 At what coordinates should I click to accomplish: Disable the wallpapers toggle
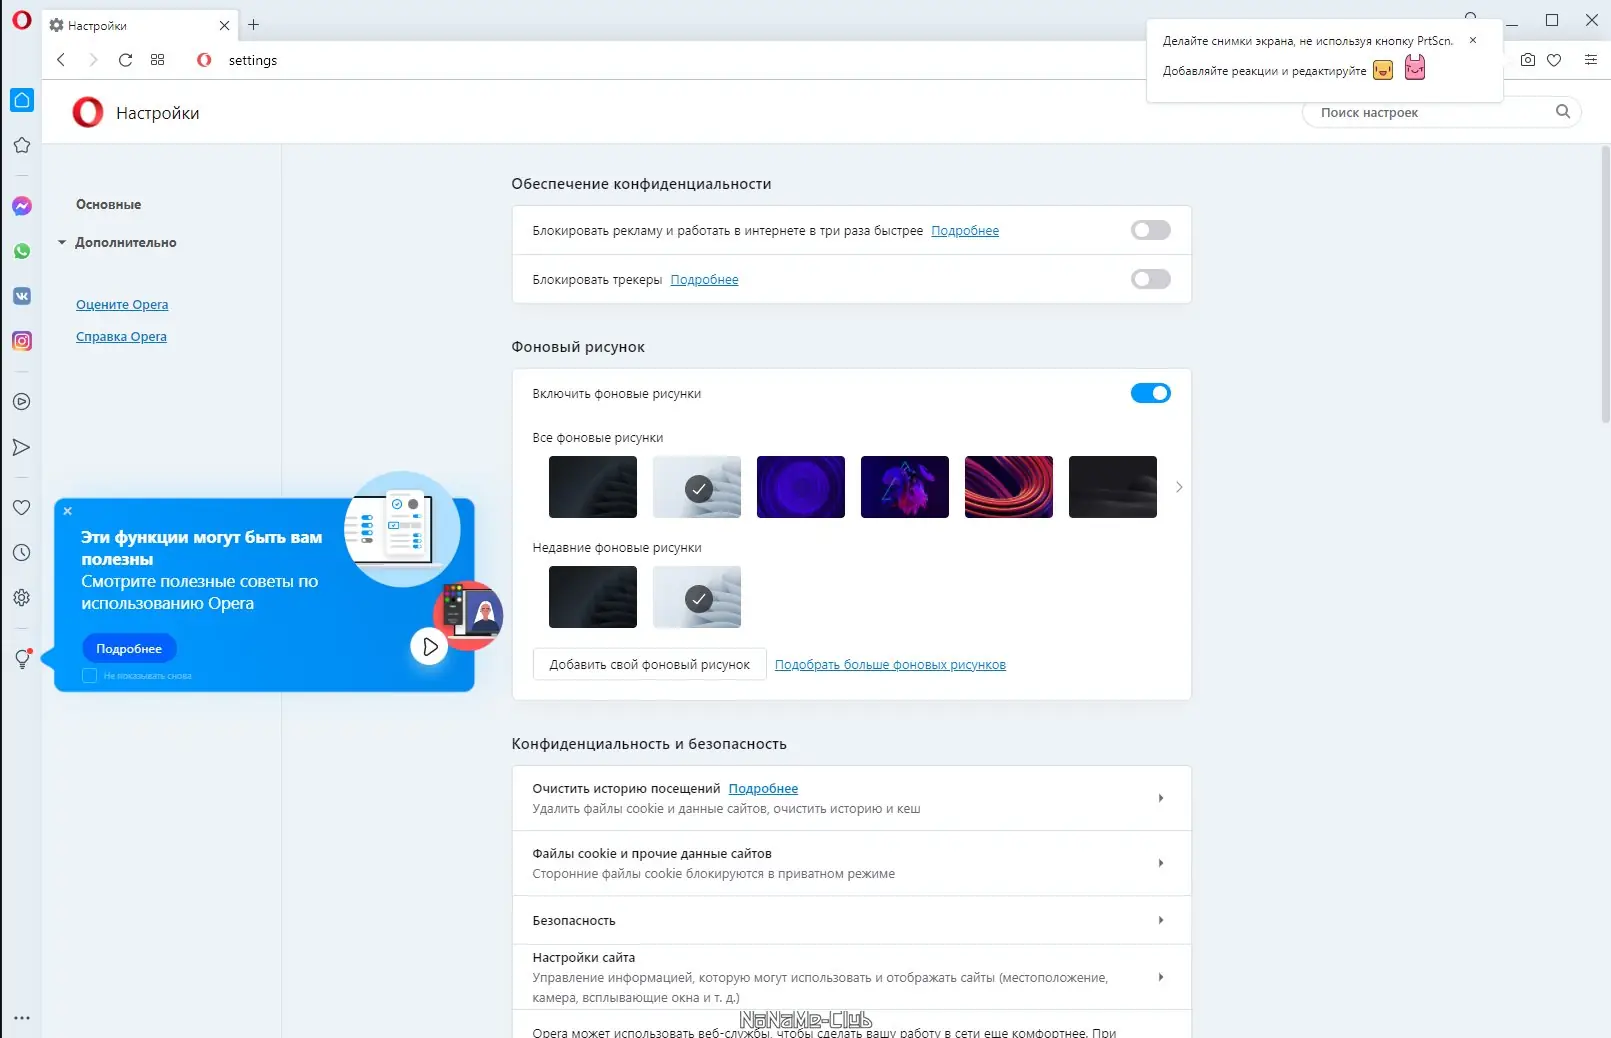[1150, 393]
